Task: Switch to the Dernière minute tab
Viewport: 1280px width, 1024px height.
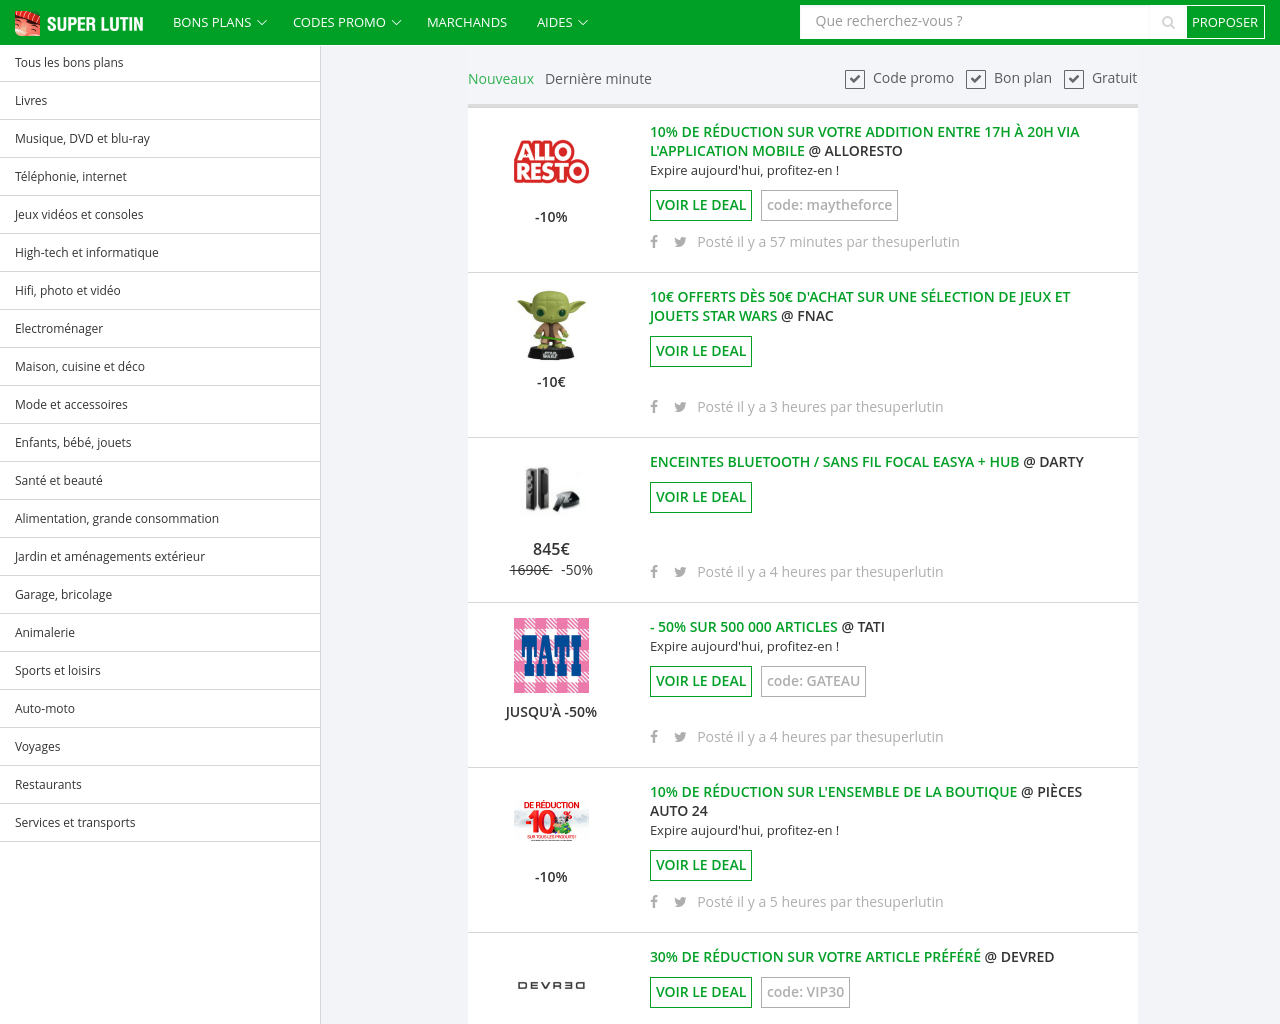Action: [598, 79]
